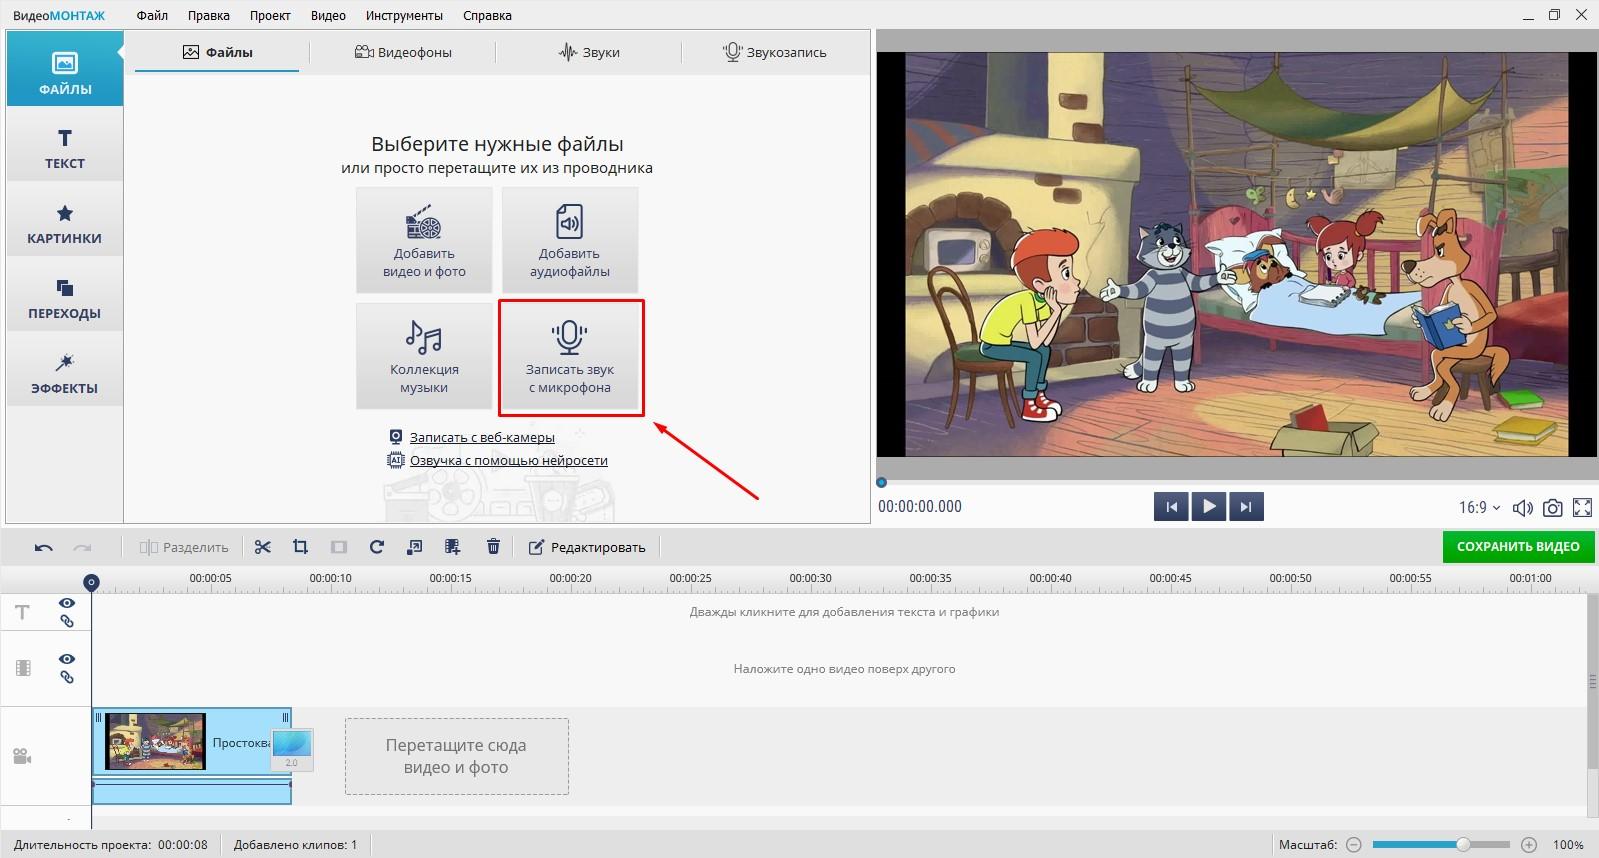Rotate the clip with the rotate icon
The width and height of the screenshot is (1599, 858).
[377, 547]
